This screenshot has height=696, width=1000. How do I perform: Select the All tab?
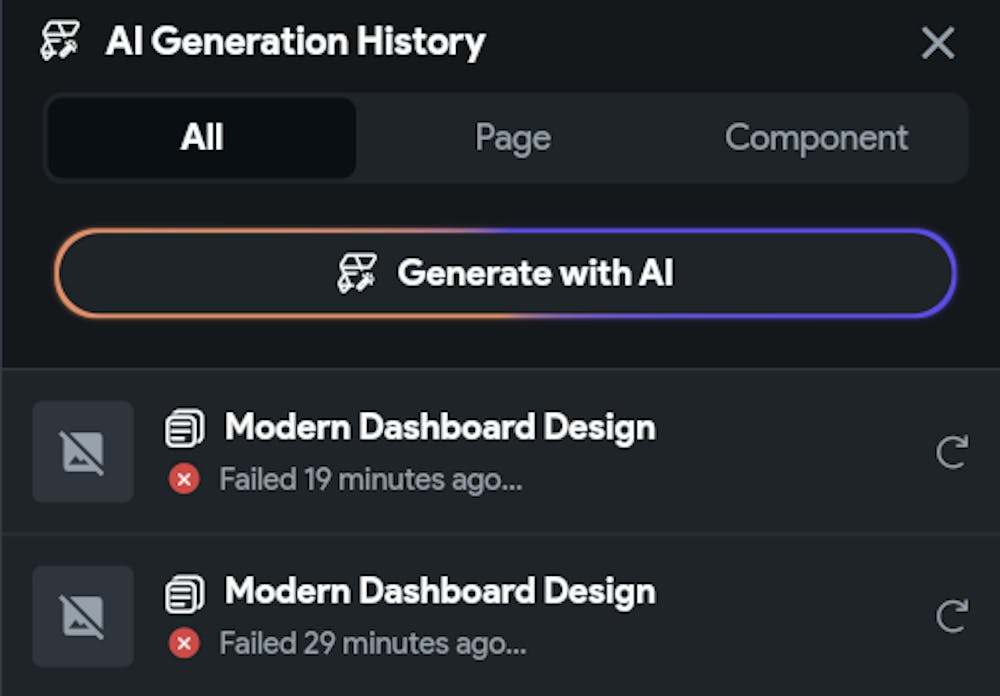coord(202,138)
